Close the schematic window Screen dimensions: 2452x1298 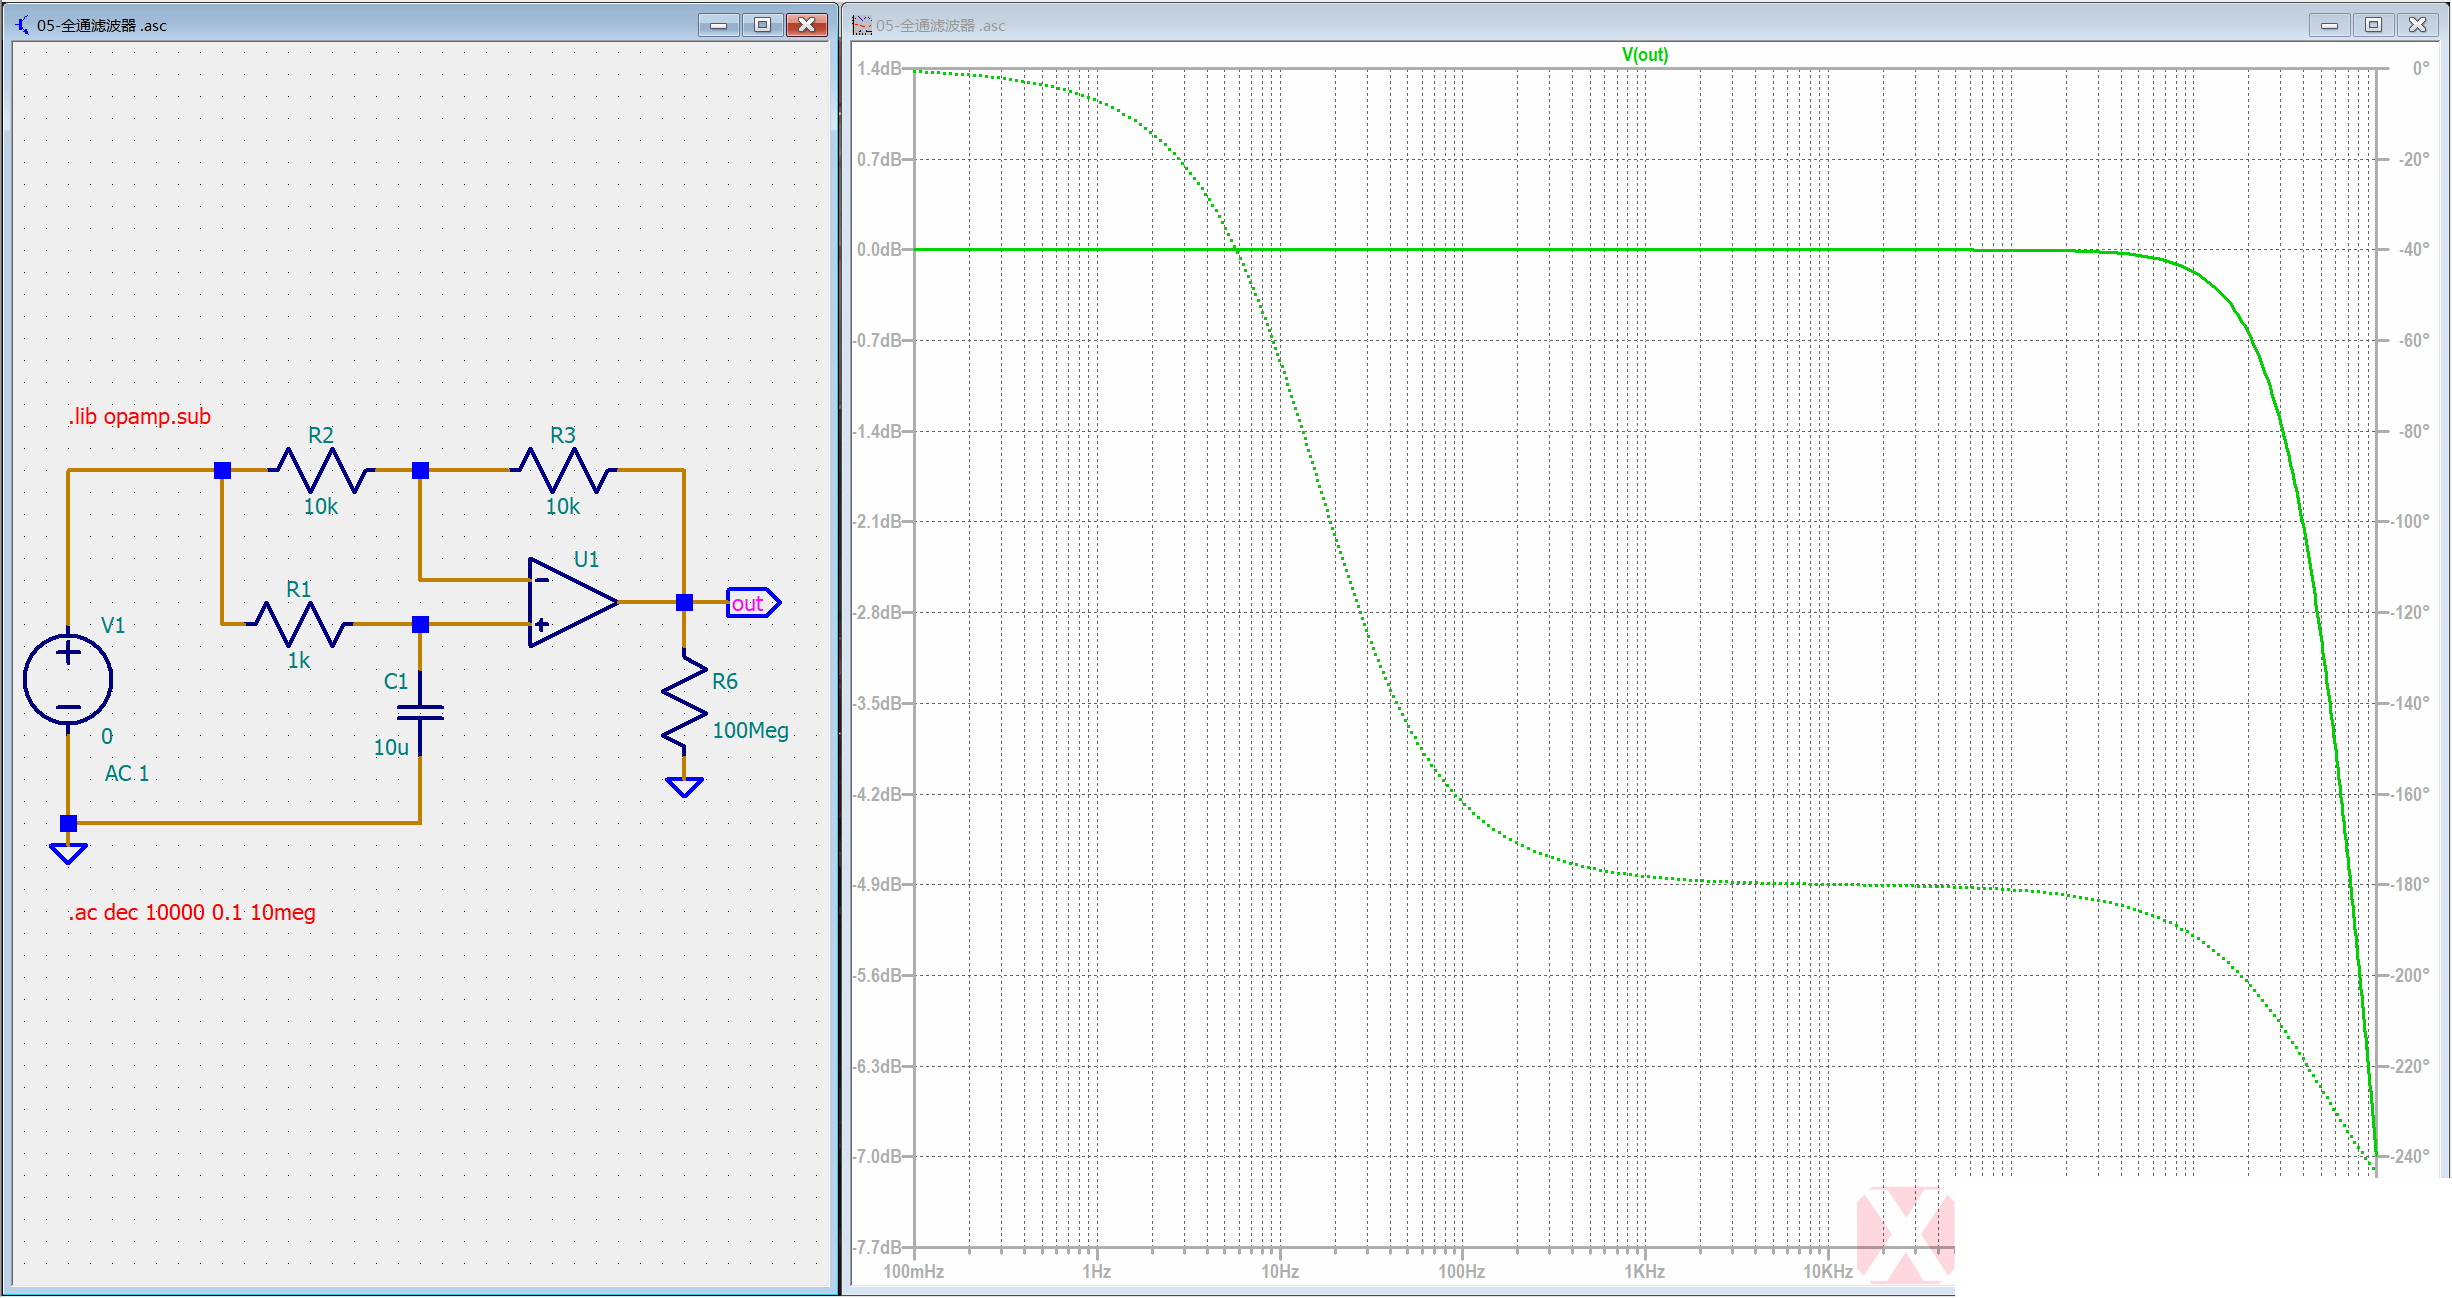806,25
